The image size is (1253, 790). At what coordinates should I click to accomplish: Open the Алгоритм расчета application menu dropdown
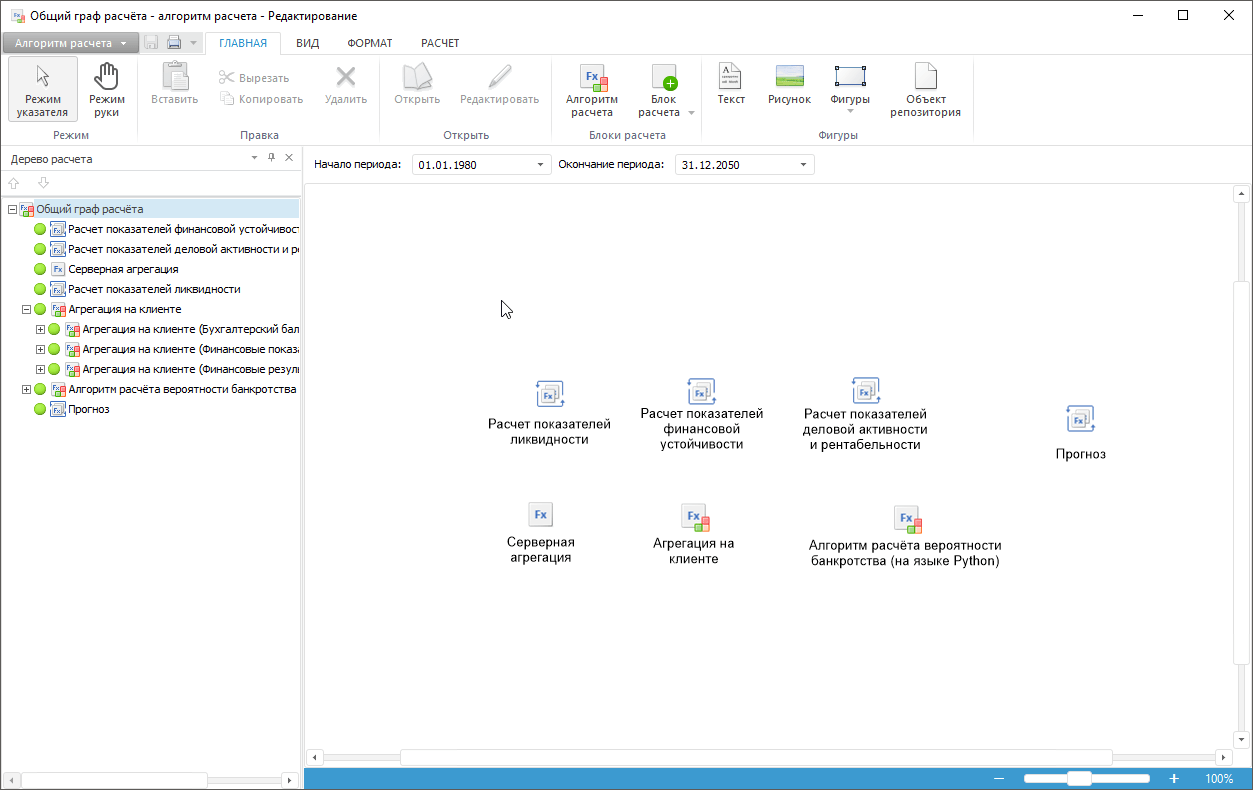coord(70,43)
